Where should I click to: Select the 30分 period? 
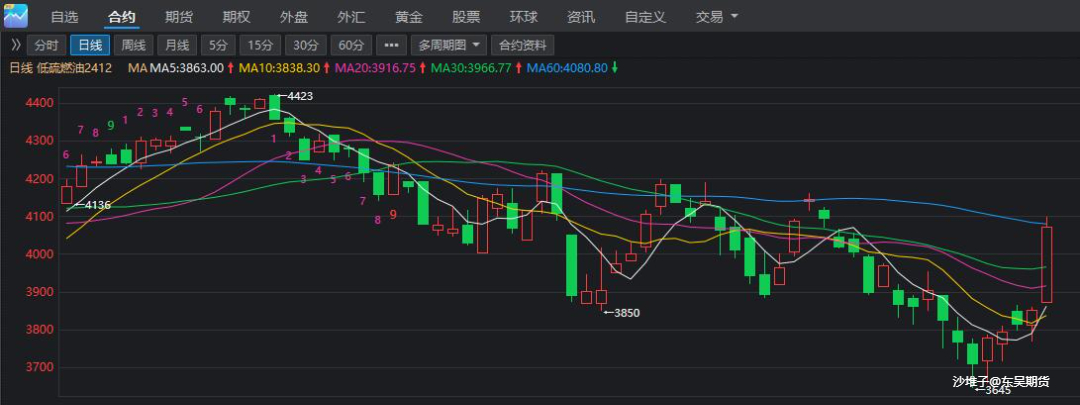tap(306, 45)
